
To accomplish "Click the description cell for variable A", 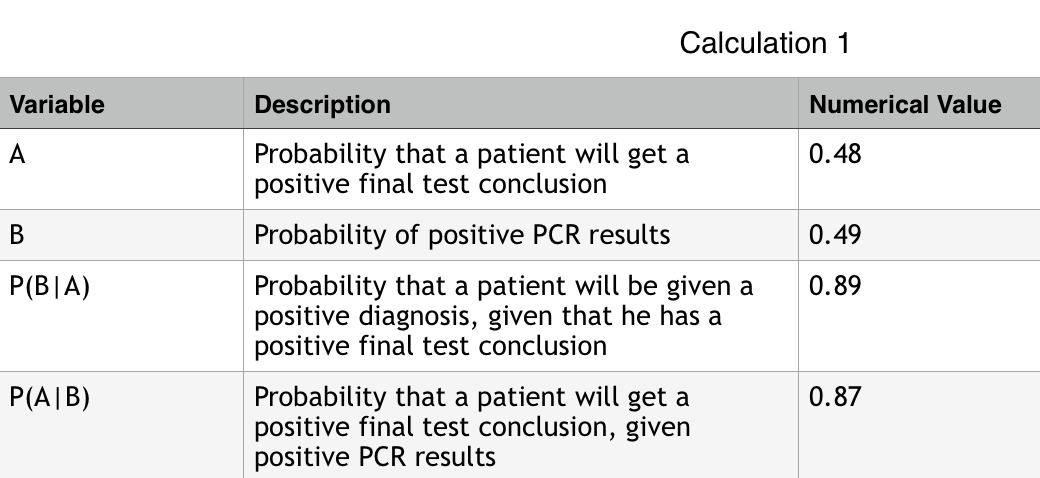I will coord(471,170).
